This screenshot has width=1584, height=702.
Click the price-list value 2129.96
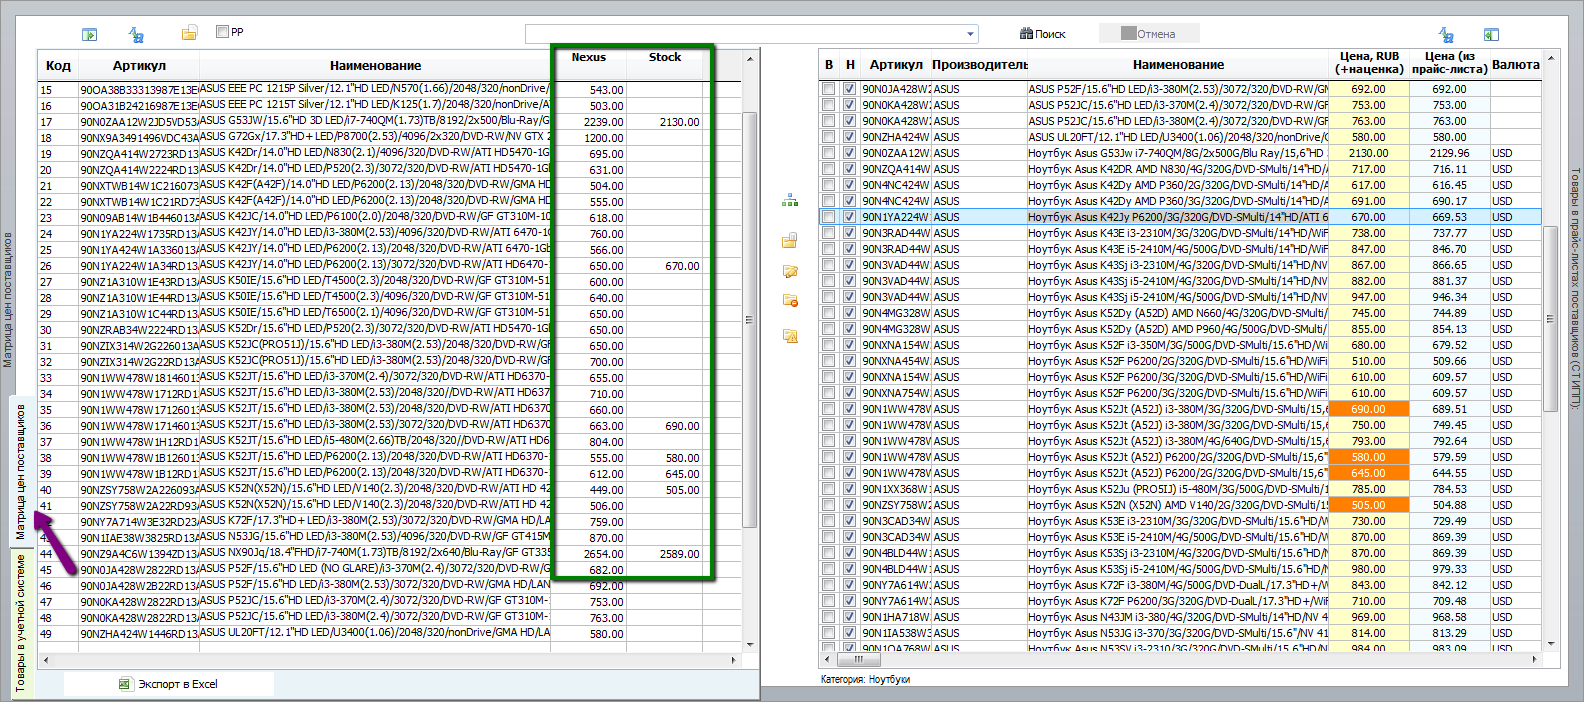point(1449,153)
